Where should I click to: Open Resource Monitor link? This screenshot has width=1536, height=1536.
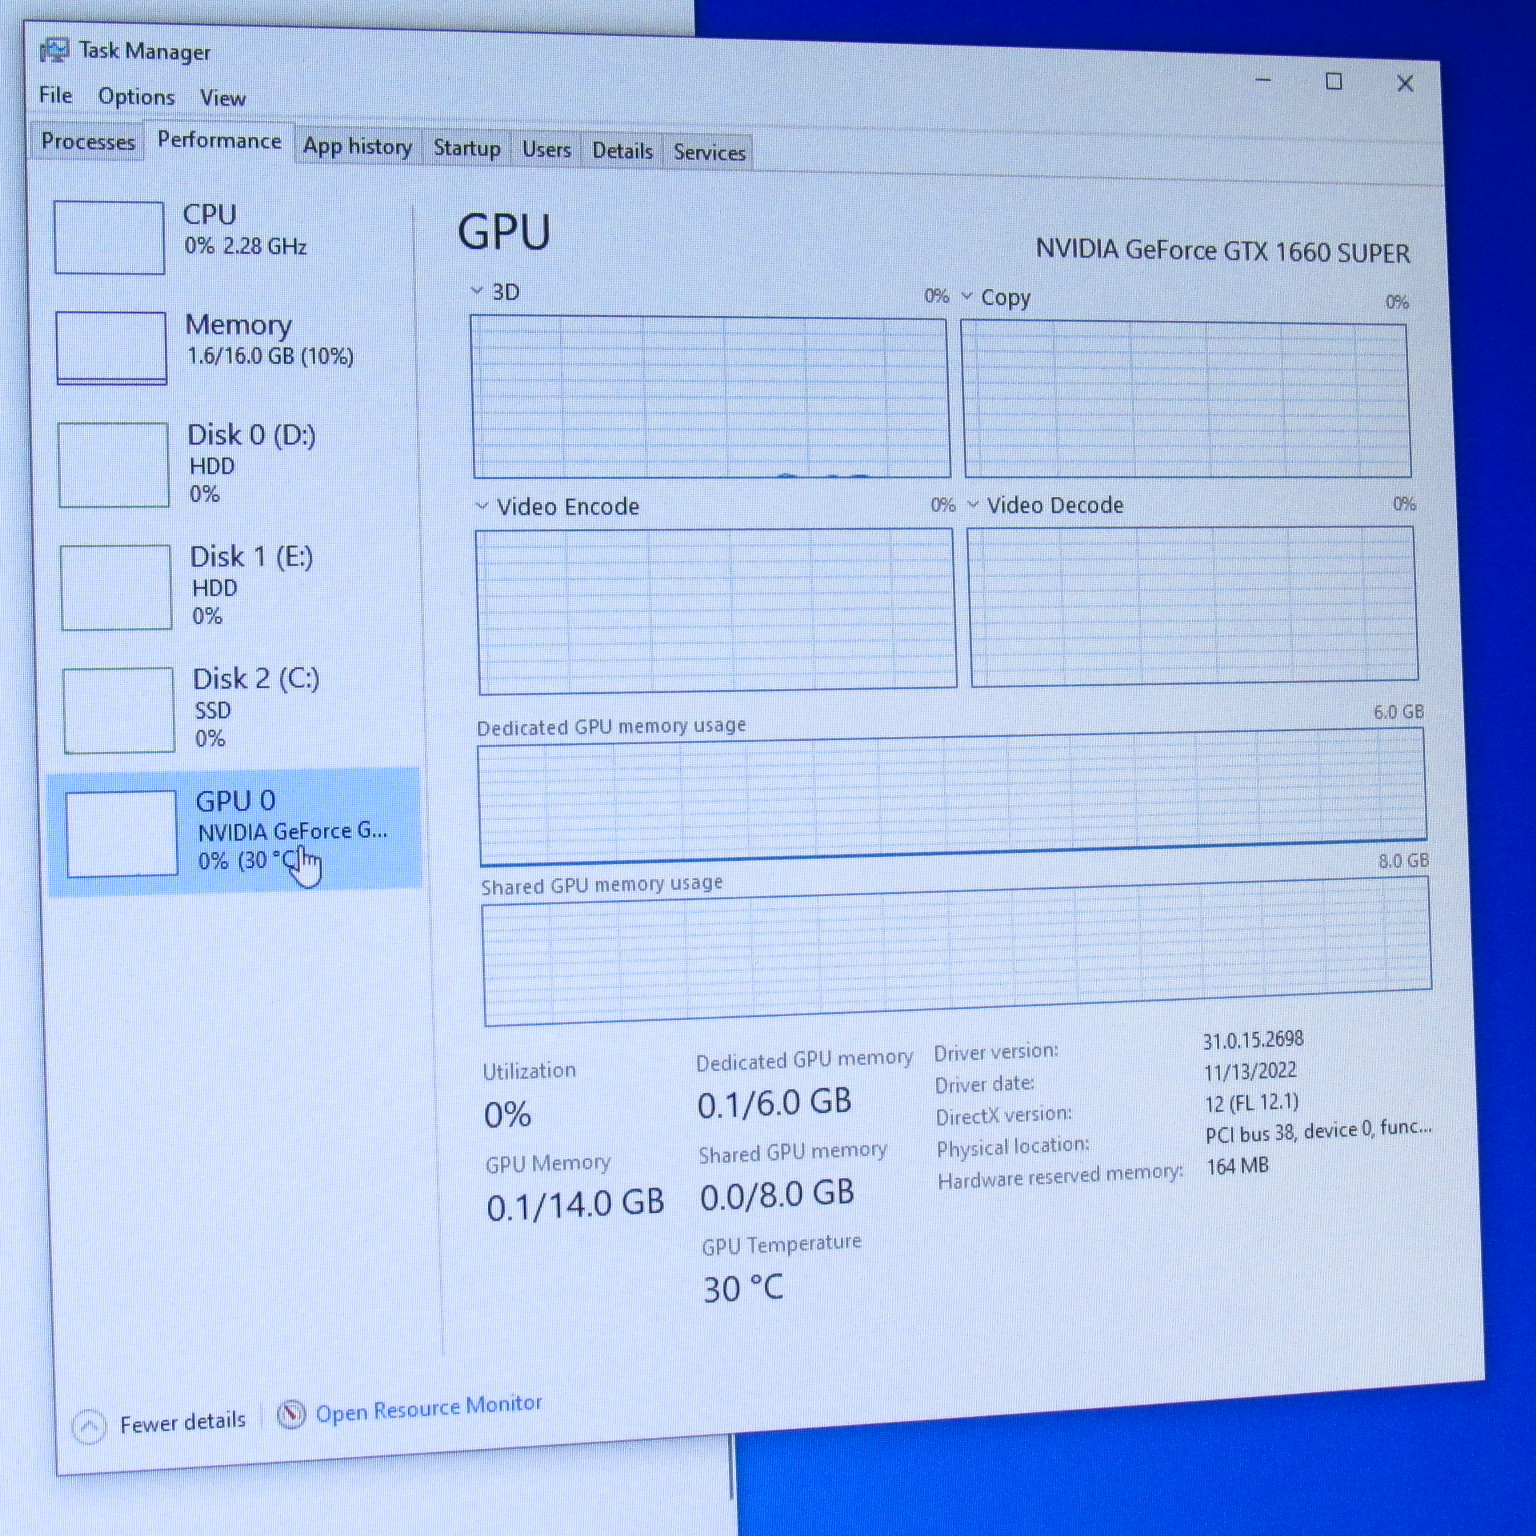click(429, 1408)
